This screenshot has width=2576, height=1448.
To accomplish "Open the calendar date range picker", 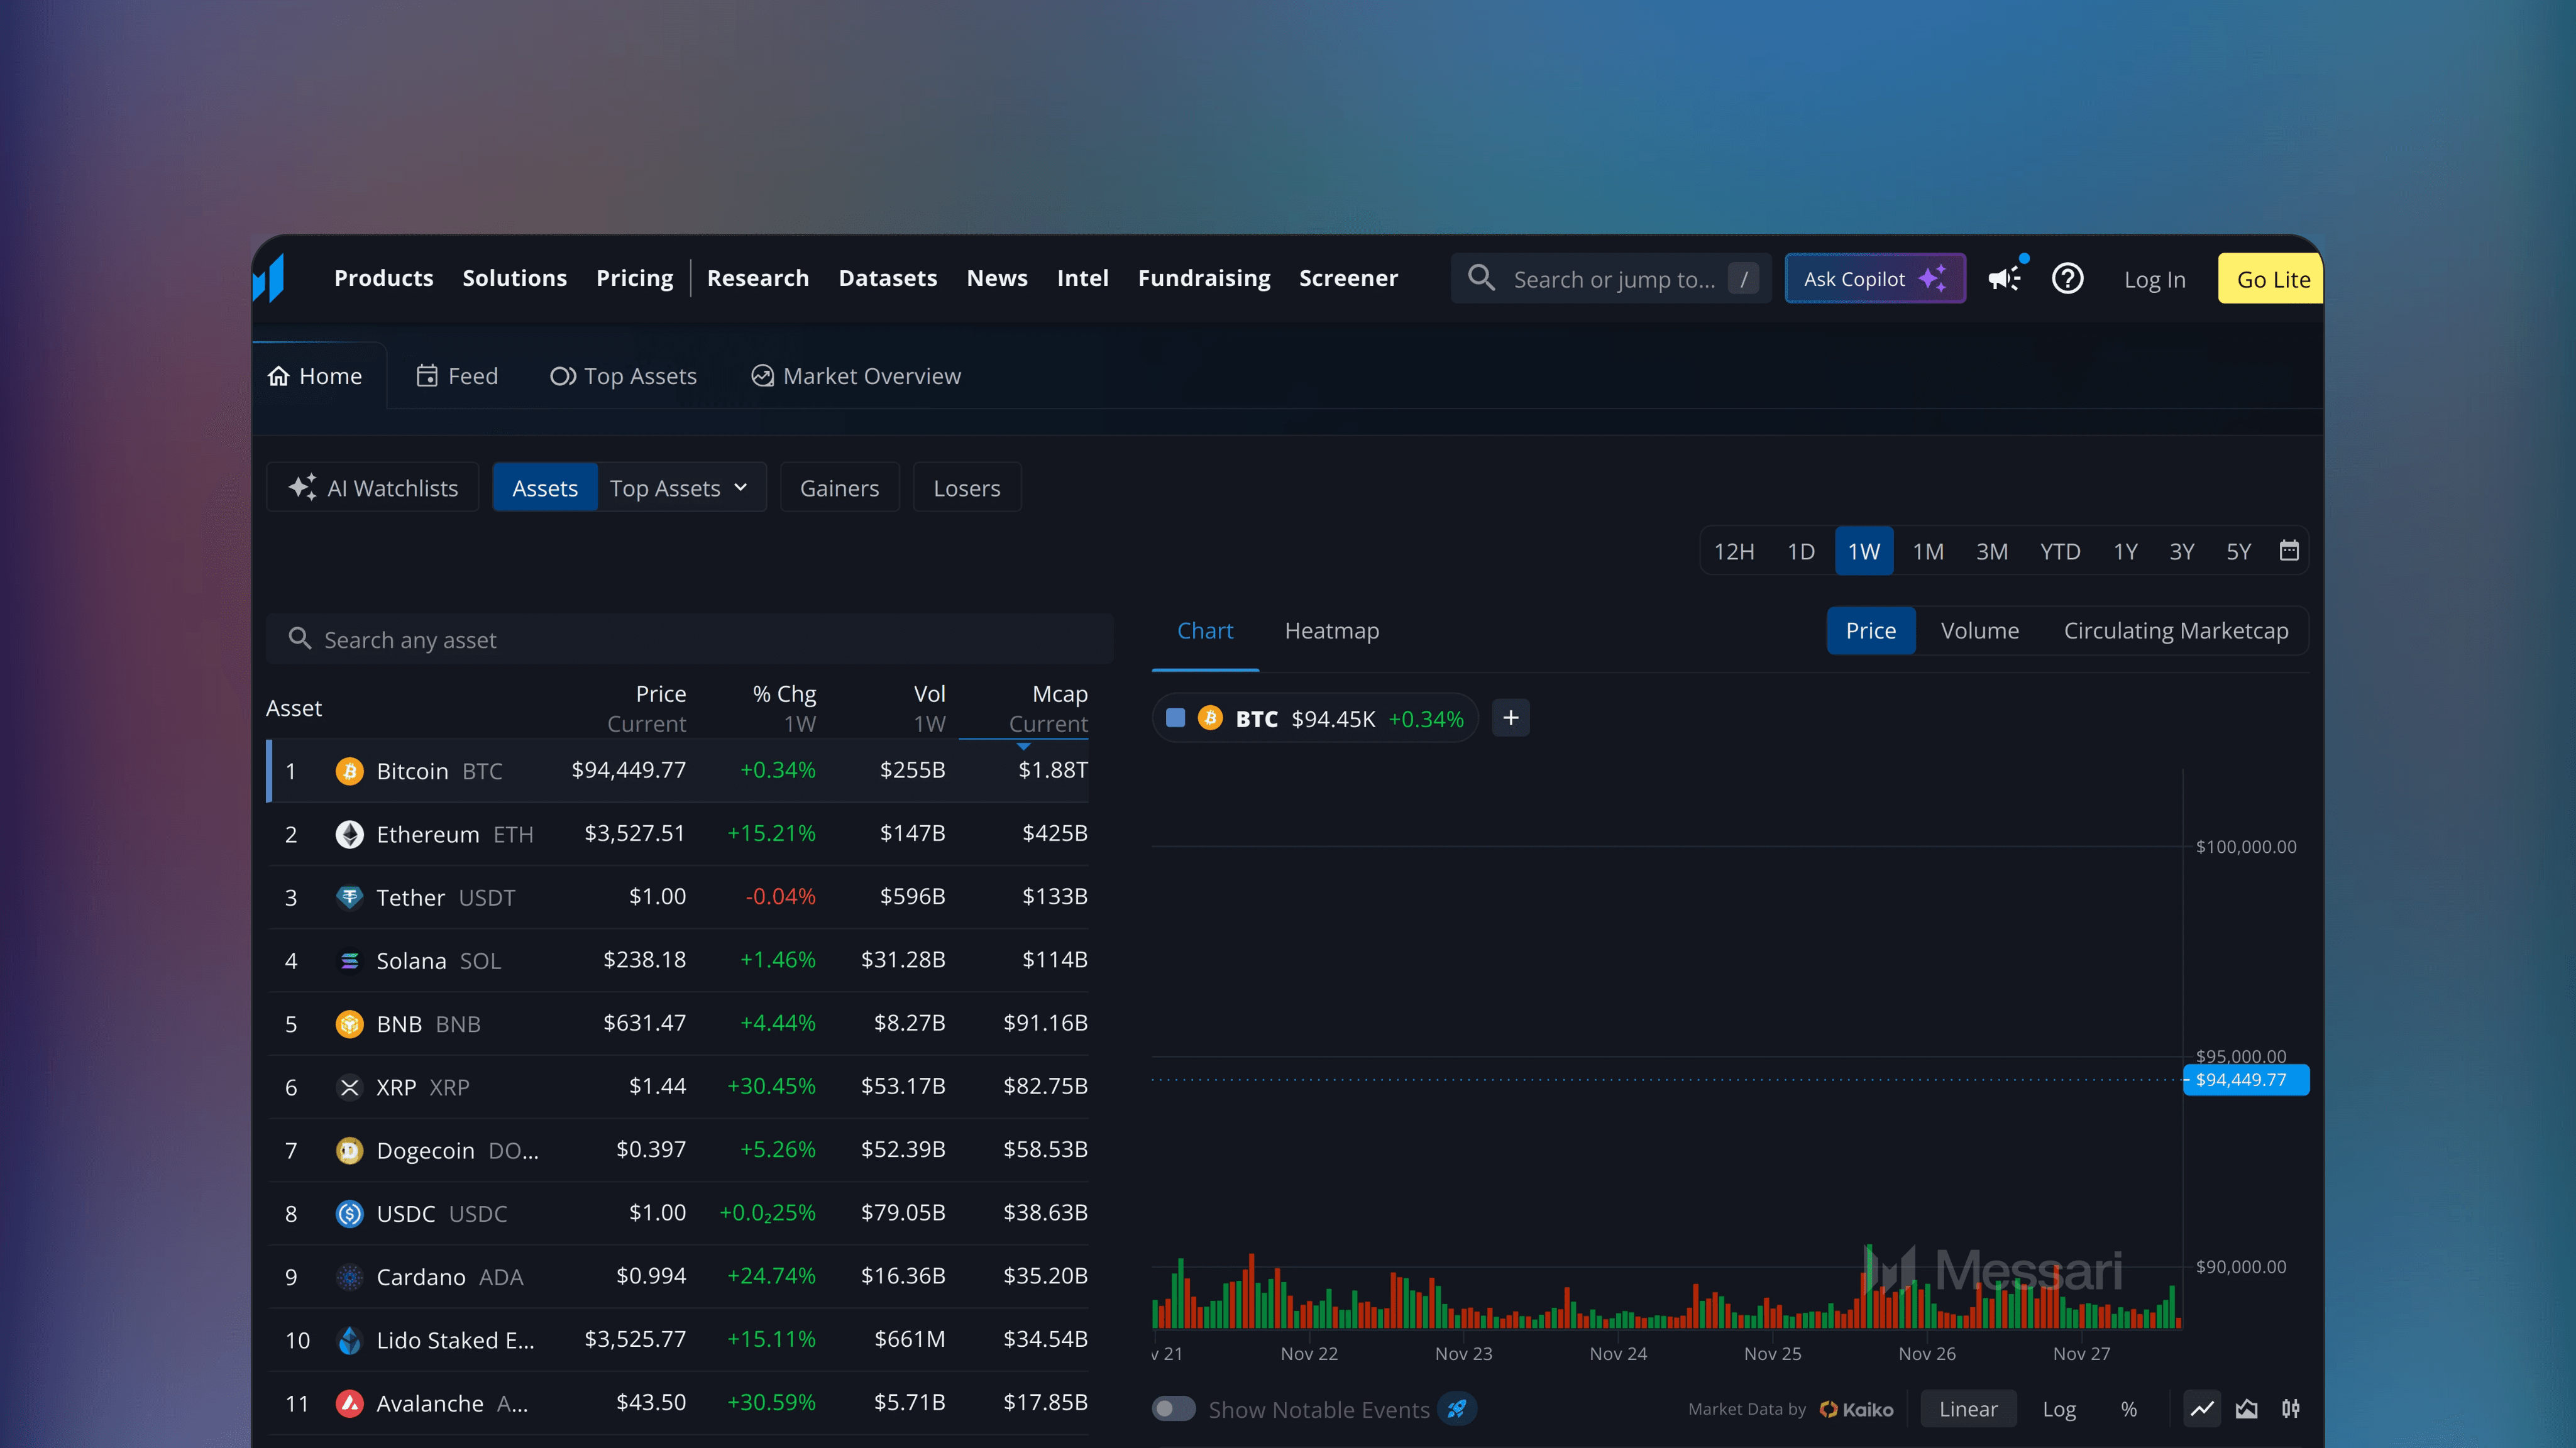I will click(2290, 550).
